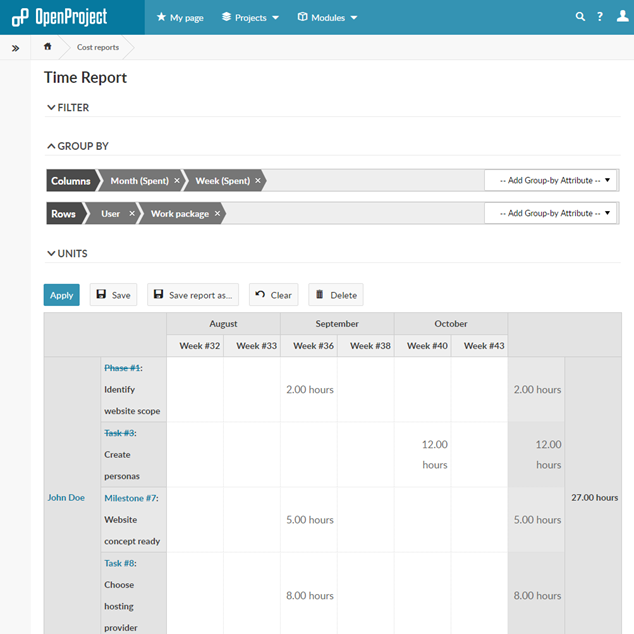
Task: Expand the UNITS section
Action: 67,254
